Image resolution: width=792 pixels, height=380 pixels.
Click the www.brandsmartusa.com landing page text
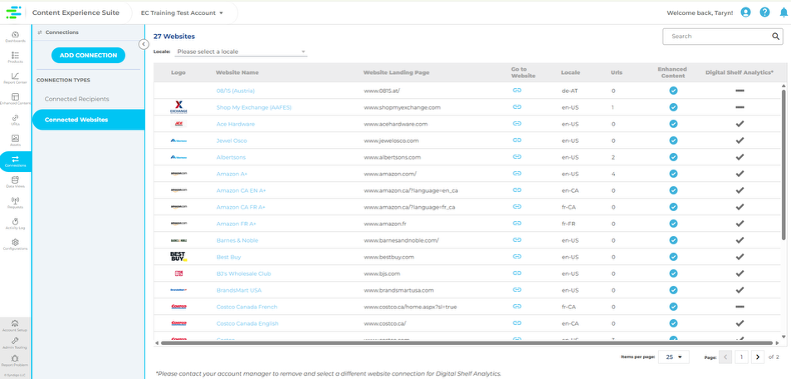click(399, 291)
